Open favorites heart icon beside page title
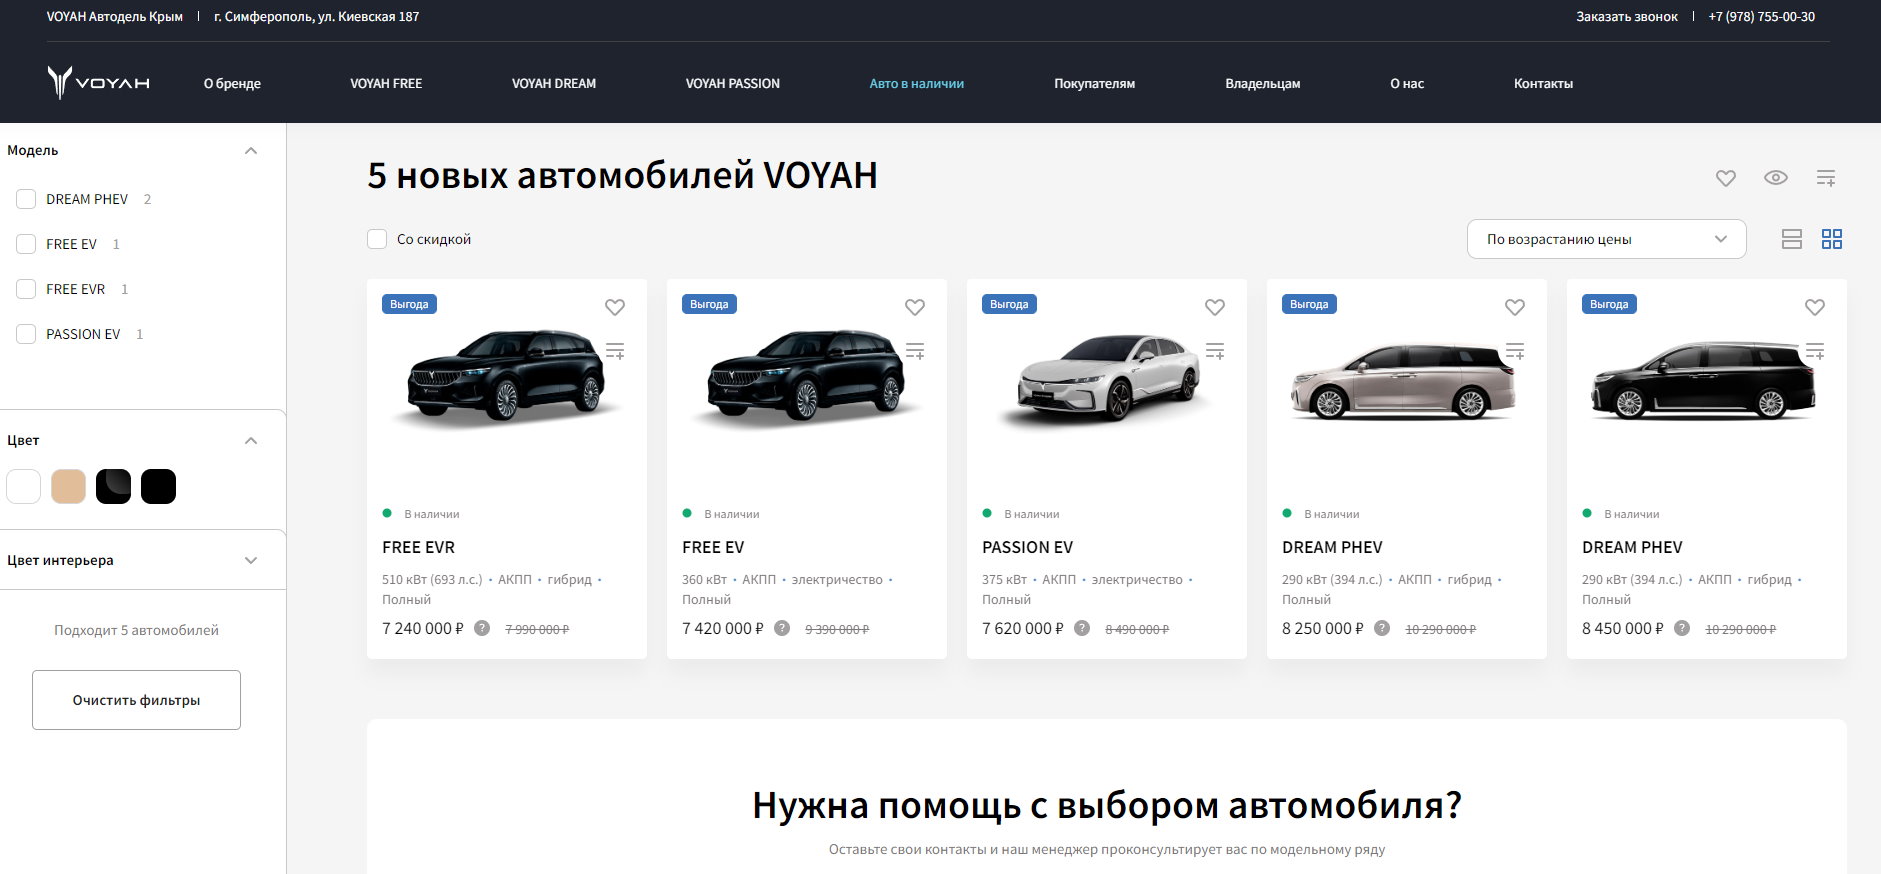Image resolution: width=1881 pixels, height=874 pixels. pyautogui.click(x=1726, y=178)
